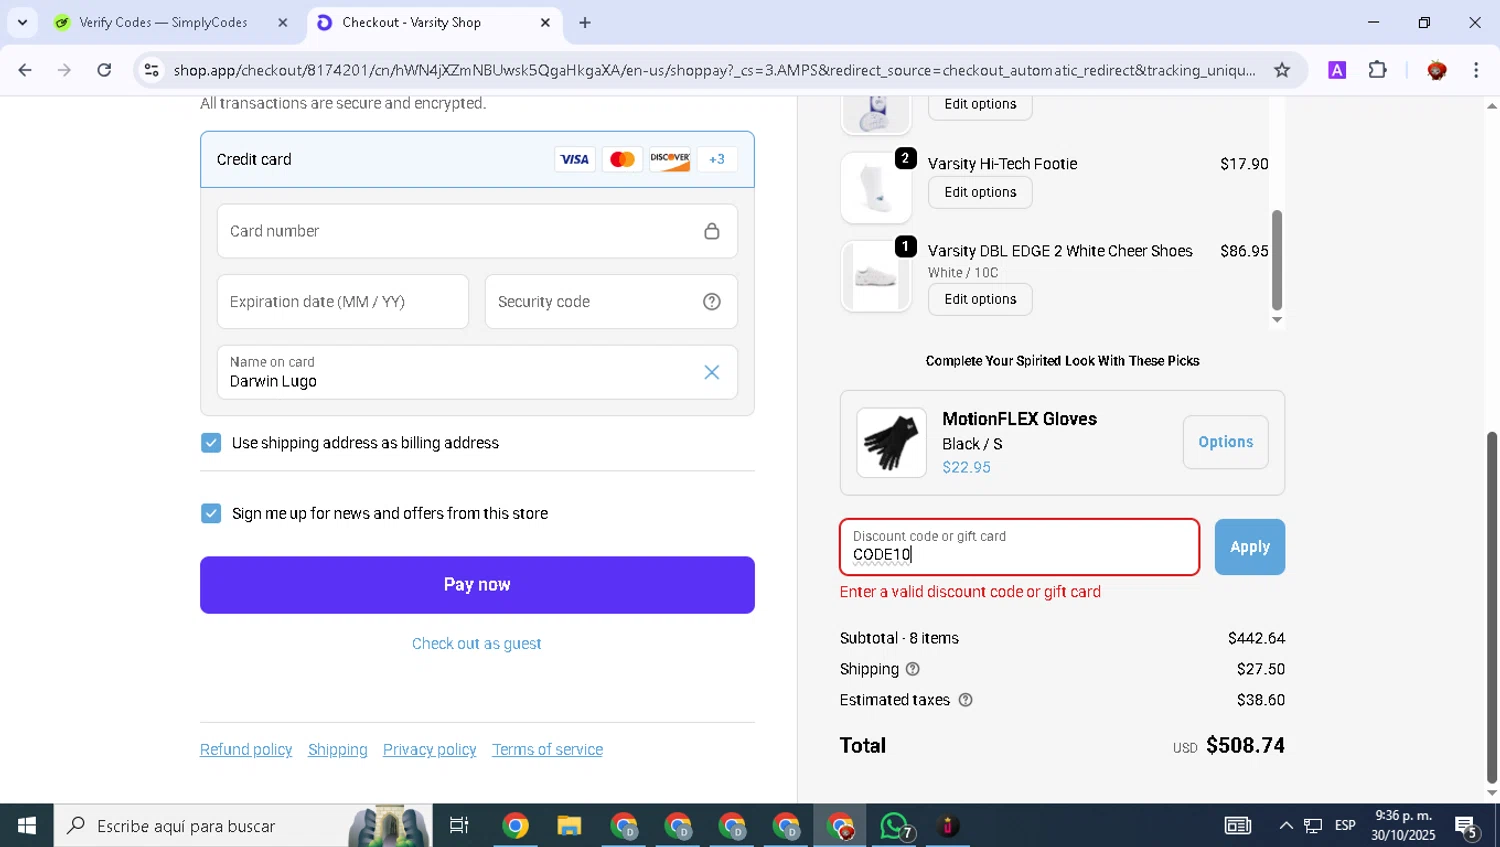The height and width of the screenshot is (847, 1500).
Task: Click the Name on card field
Action: click(477, 372)
